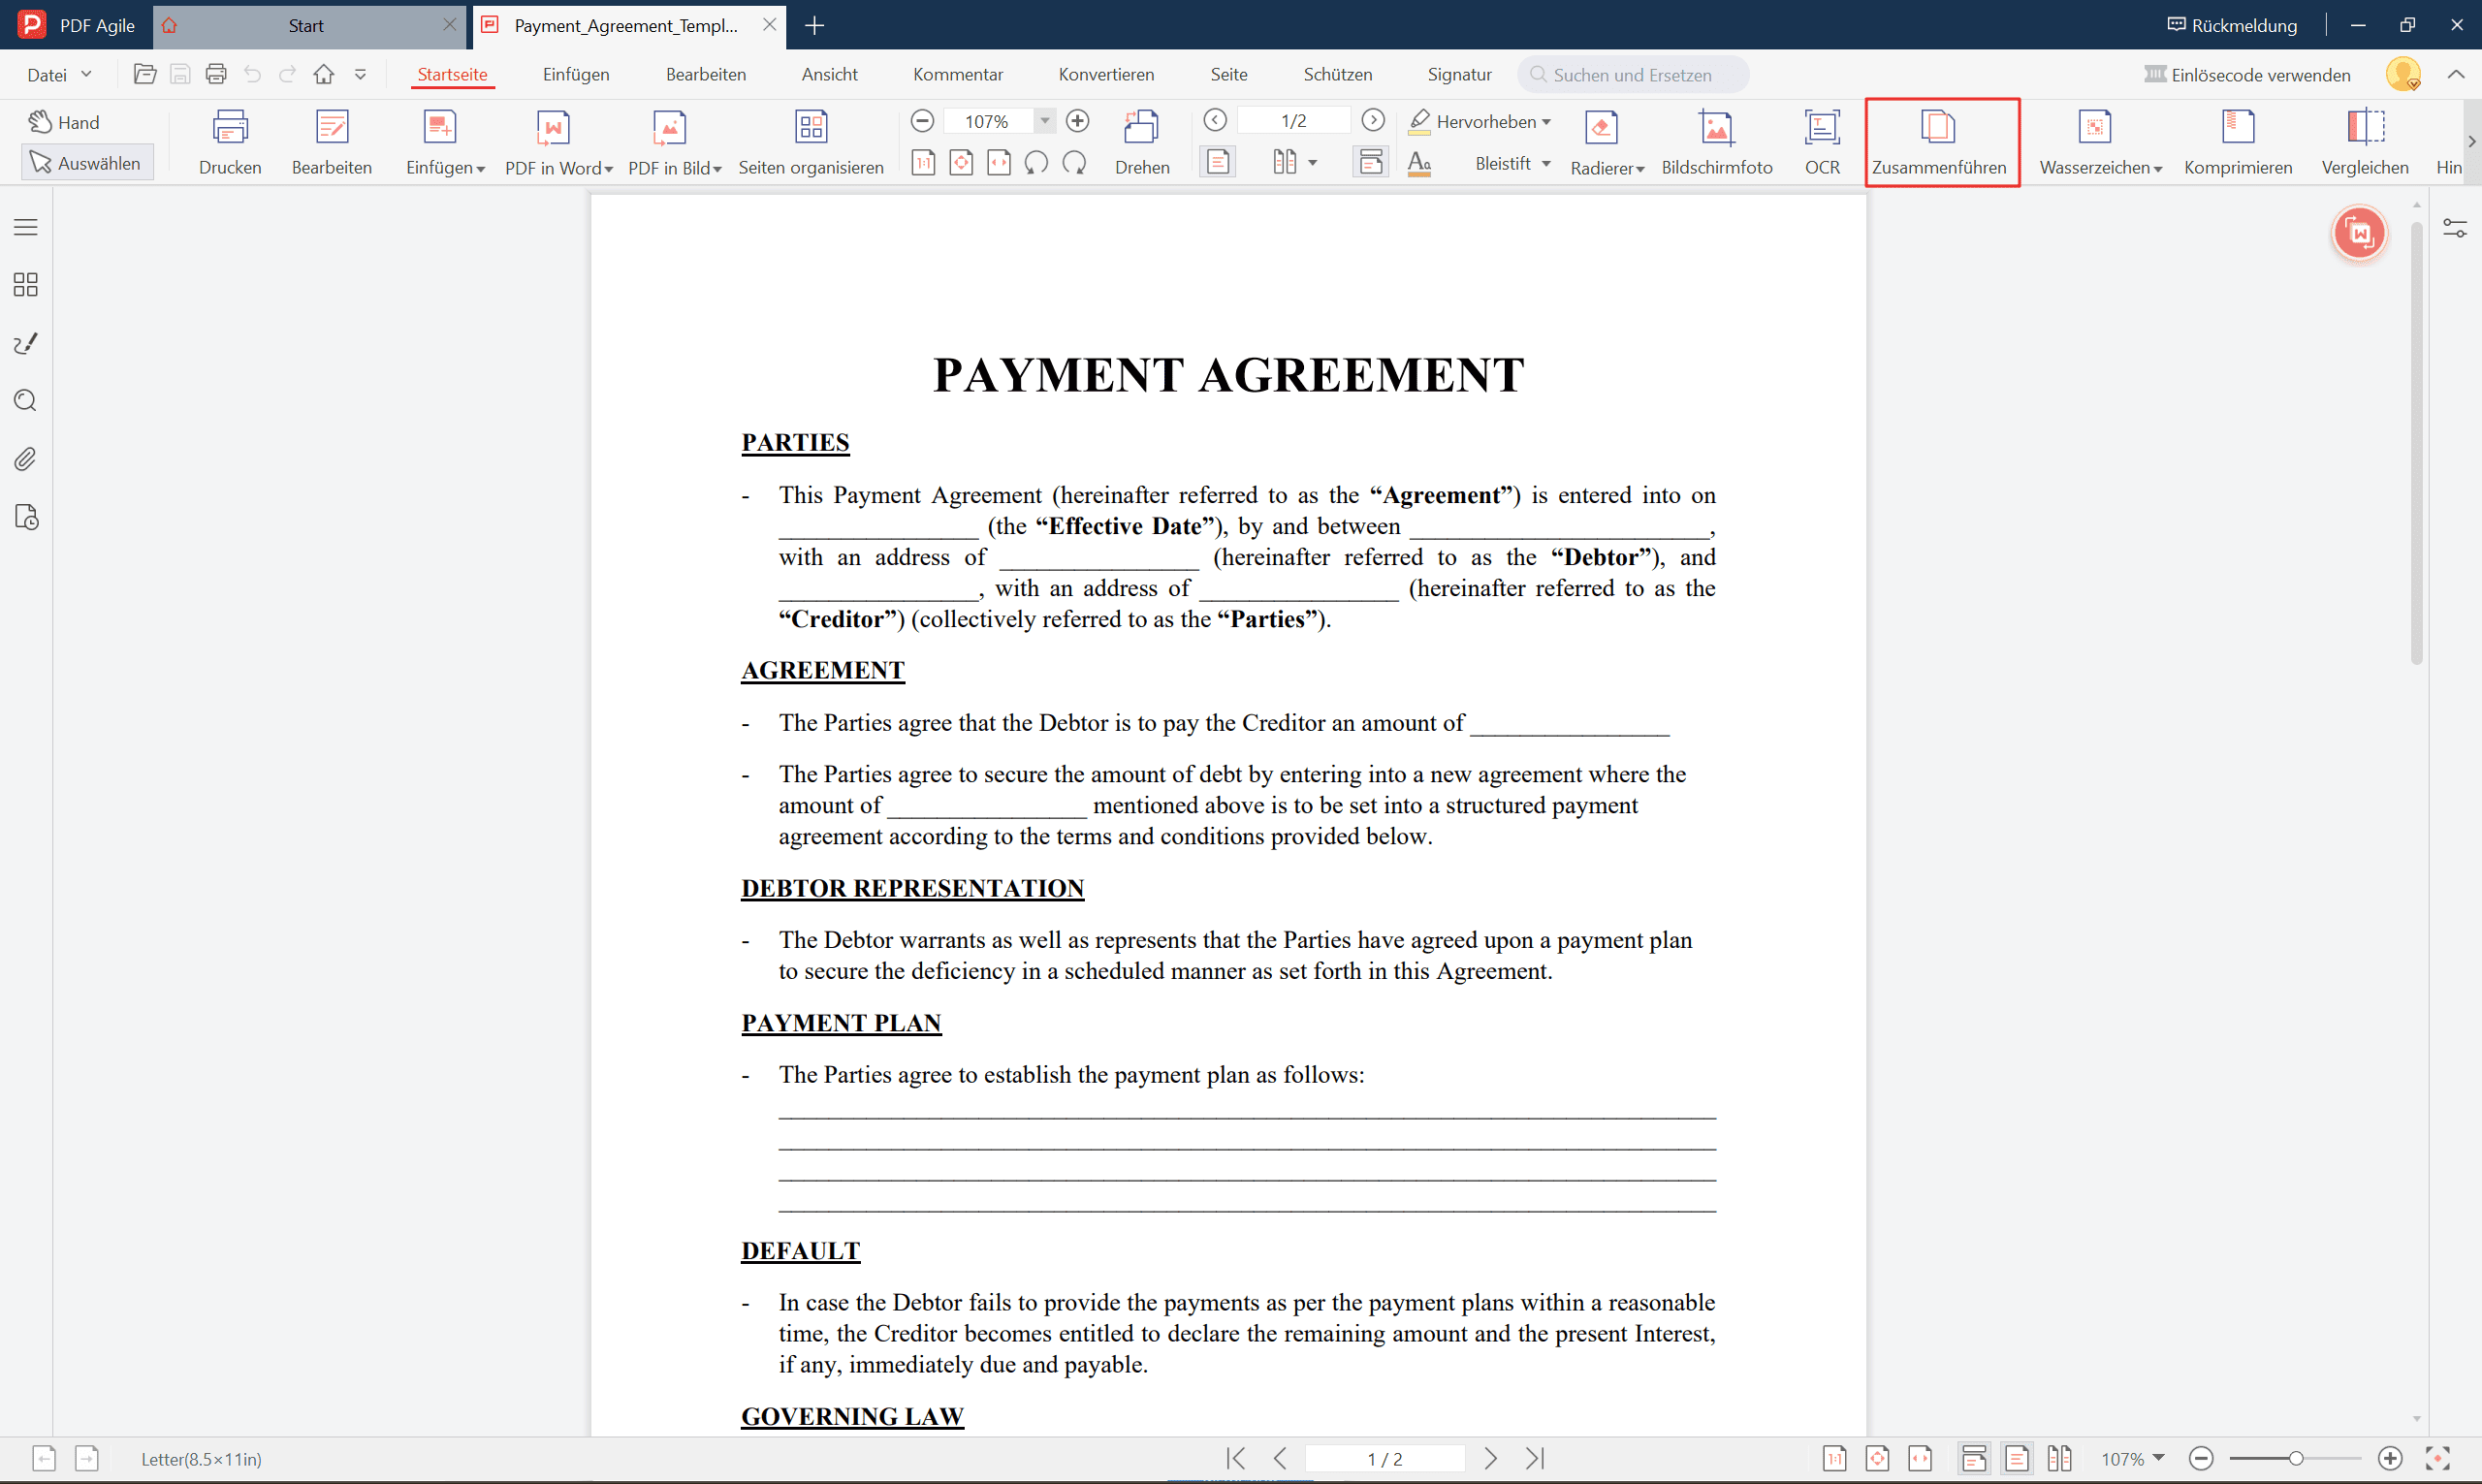2482x1484 pixels.
Task: Toggle two-page view in status bar
Action: [x=2059, y=1458]
